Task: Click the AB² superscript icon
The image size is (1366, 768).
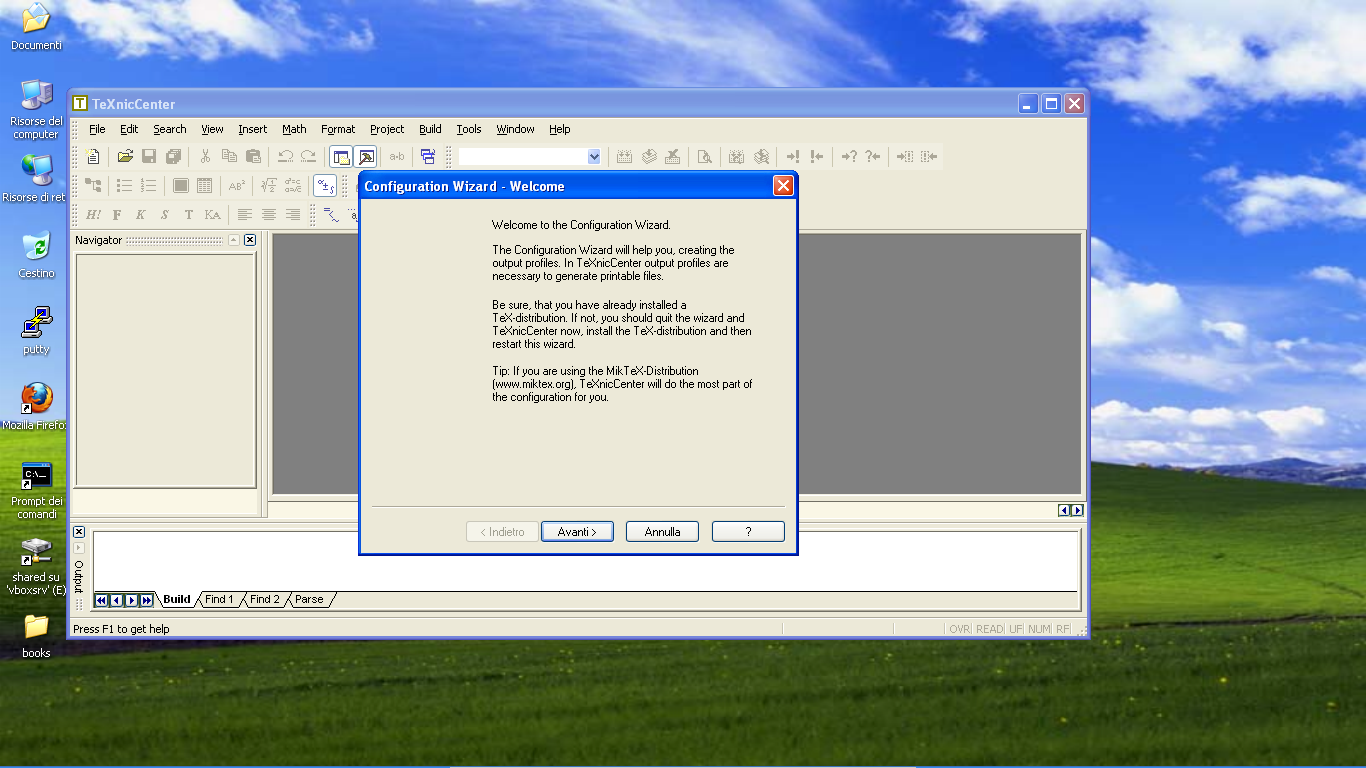Action: coord(237,185)
